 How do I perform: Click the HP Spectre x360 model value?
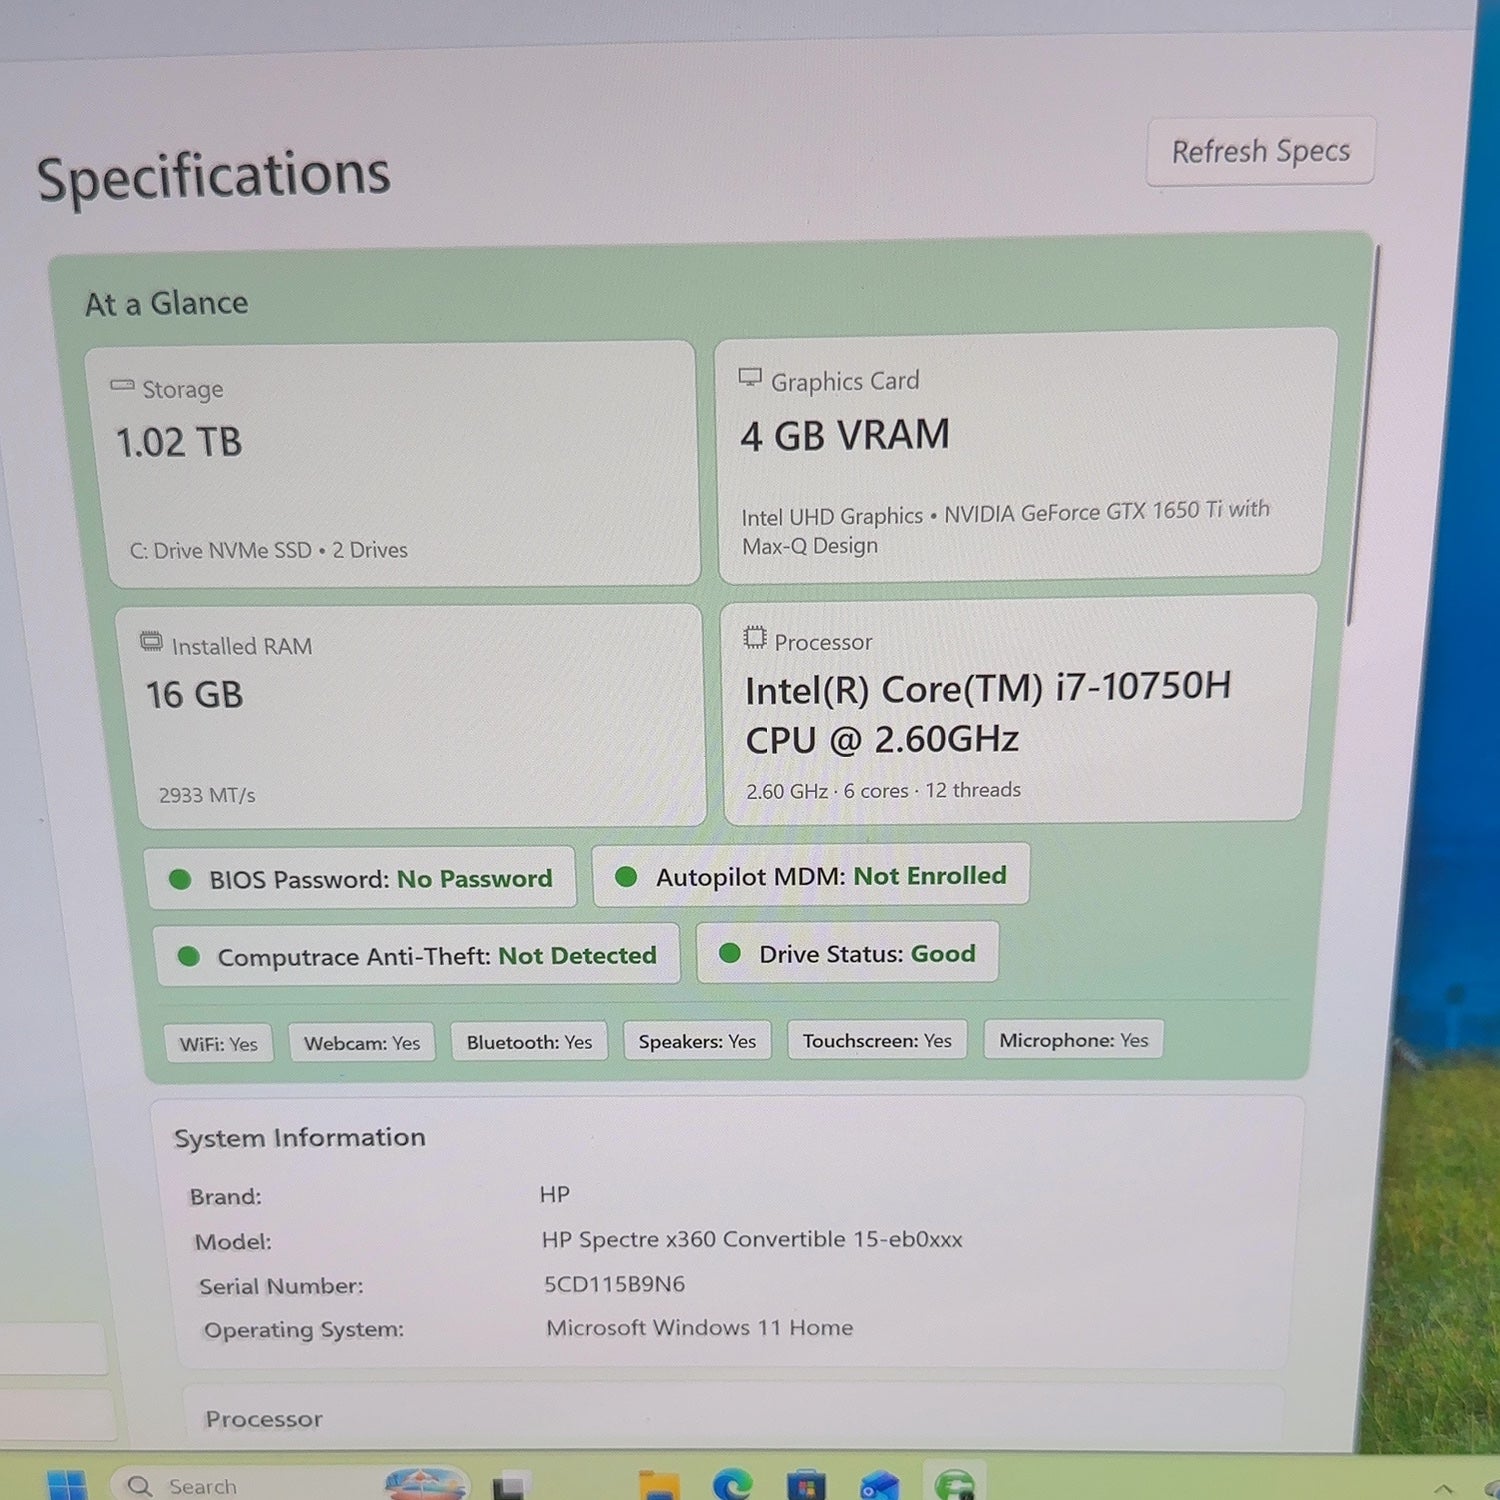[x=752, y=1239]
